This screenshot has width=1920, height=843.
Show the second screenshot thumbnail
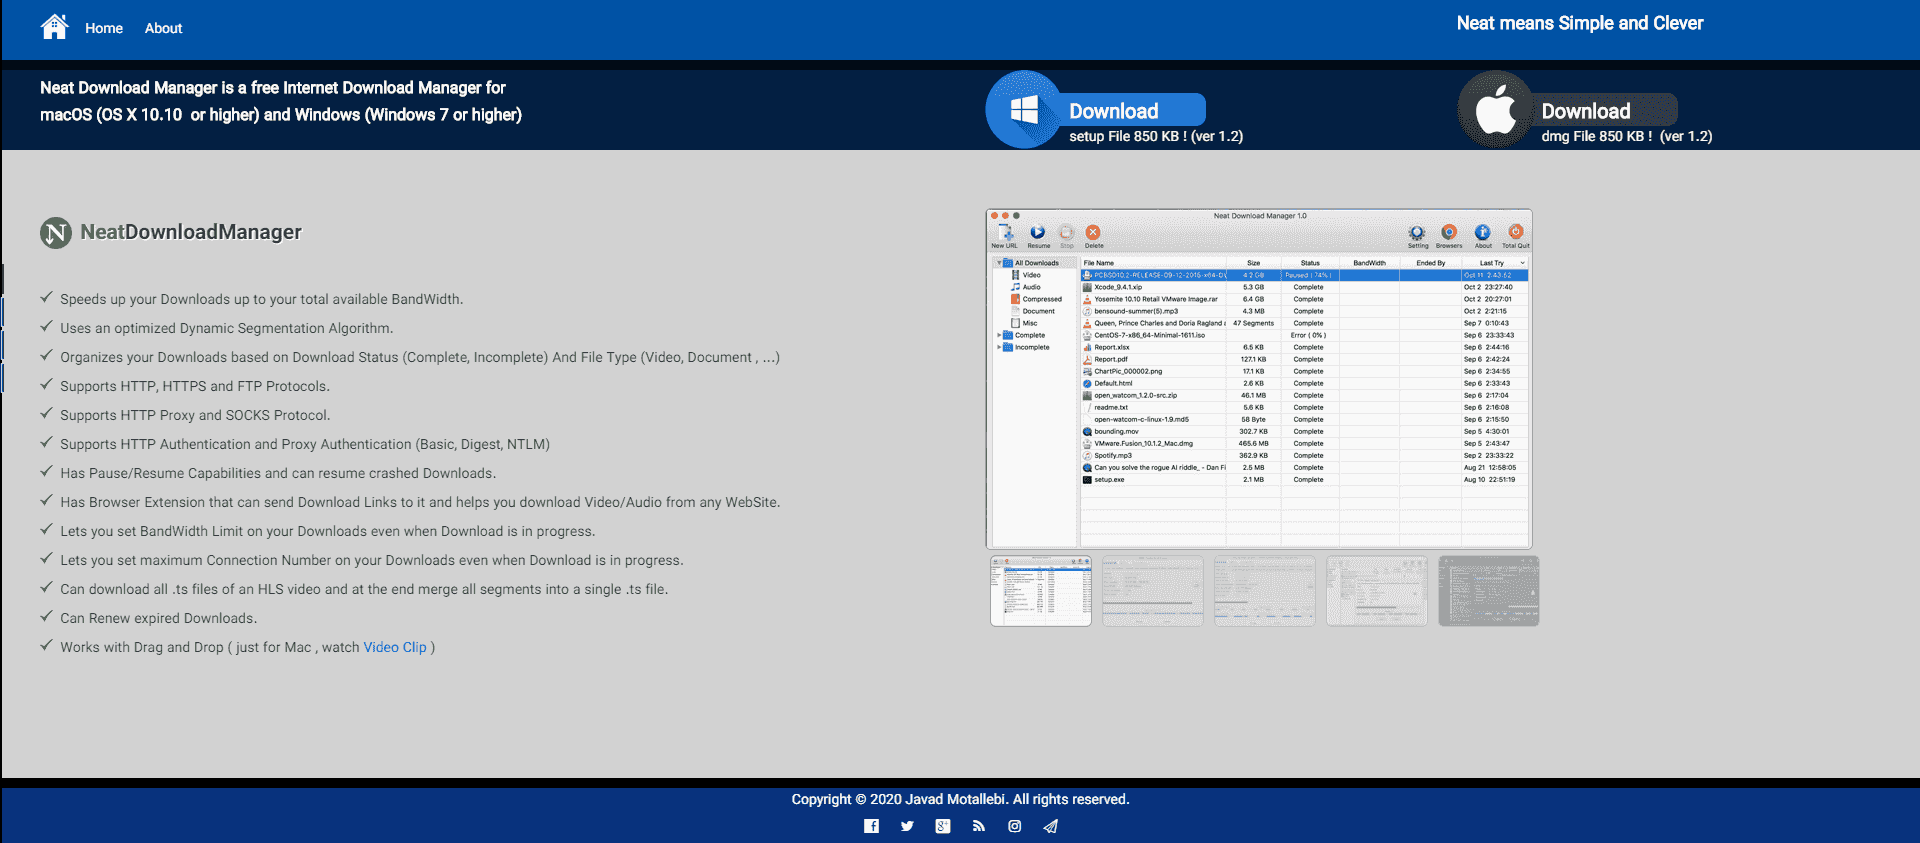click(1152, 591)
